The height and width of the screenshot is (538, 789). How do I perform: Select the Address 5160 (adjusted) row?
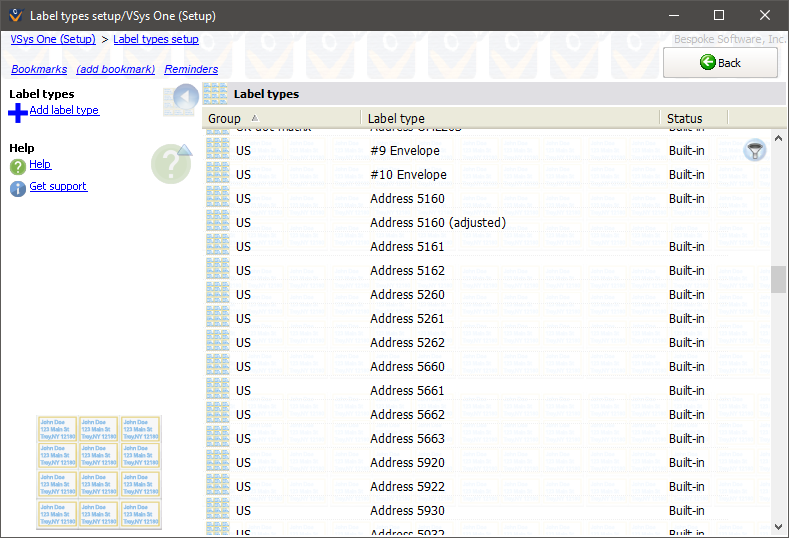coord(437,223)
